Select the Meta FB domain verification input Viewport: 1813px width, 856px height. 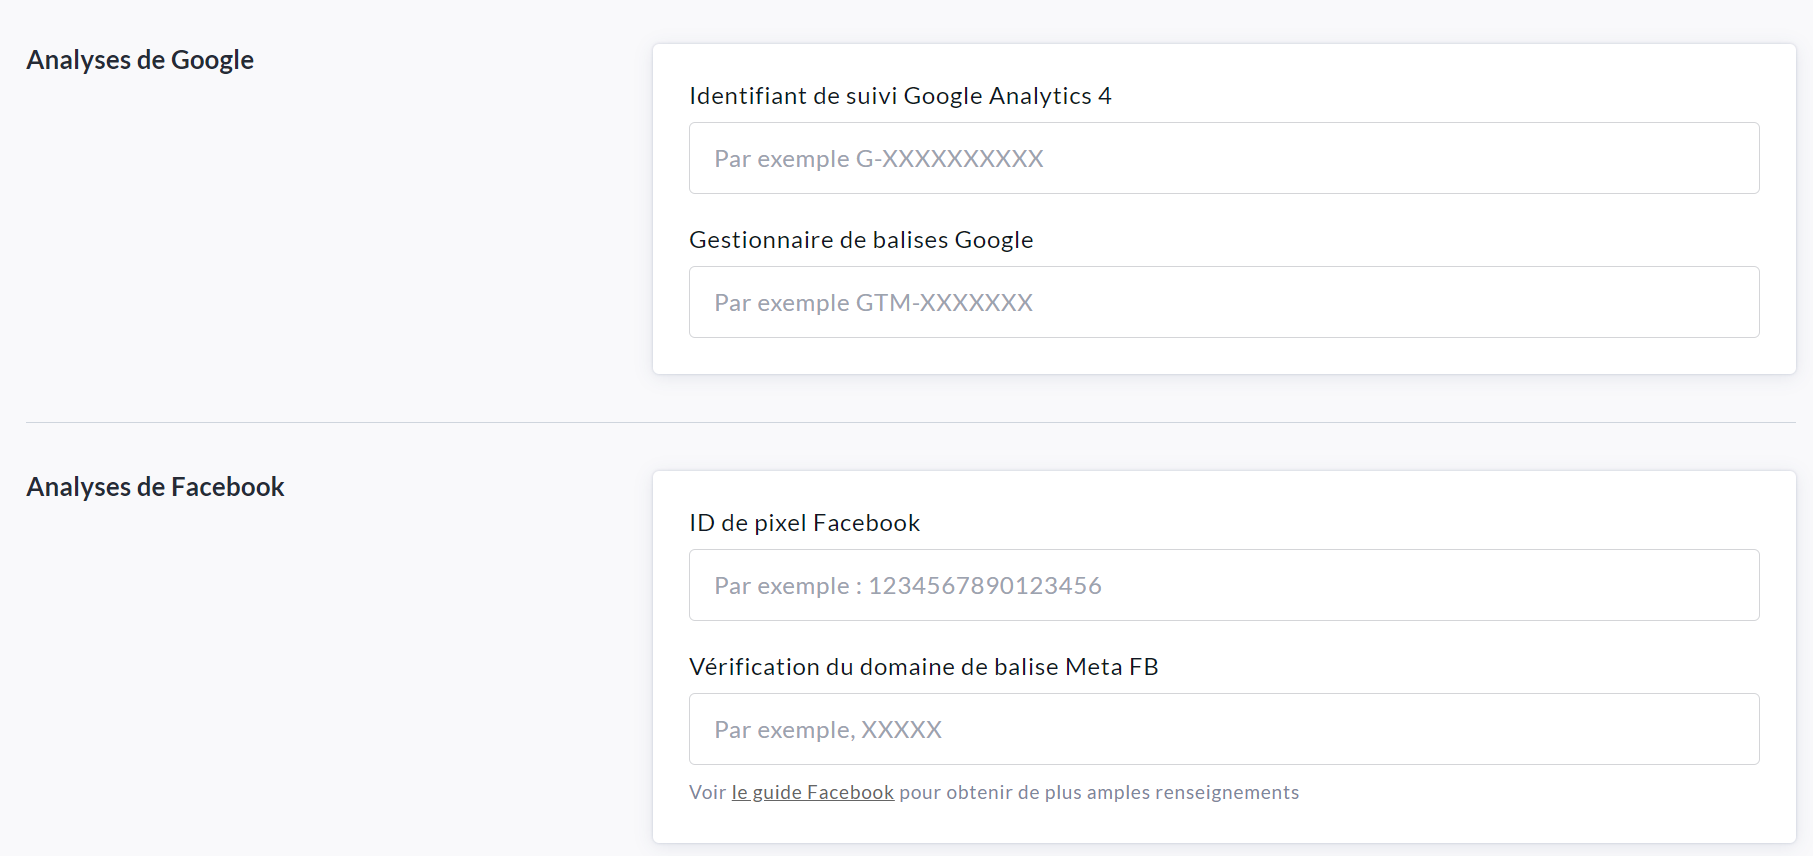[1223, 729]
